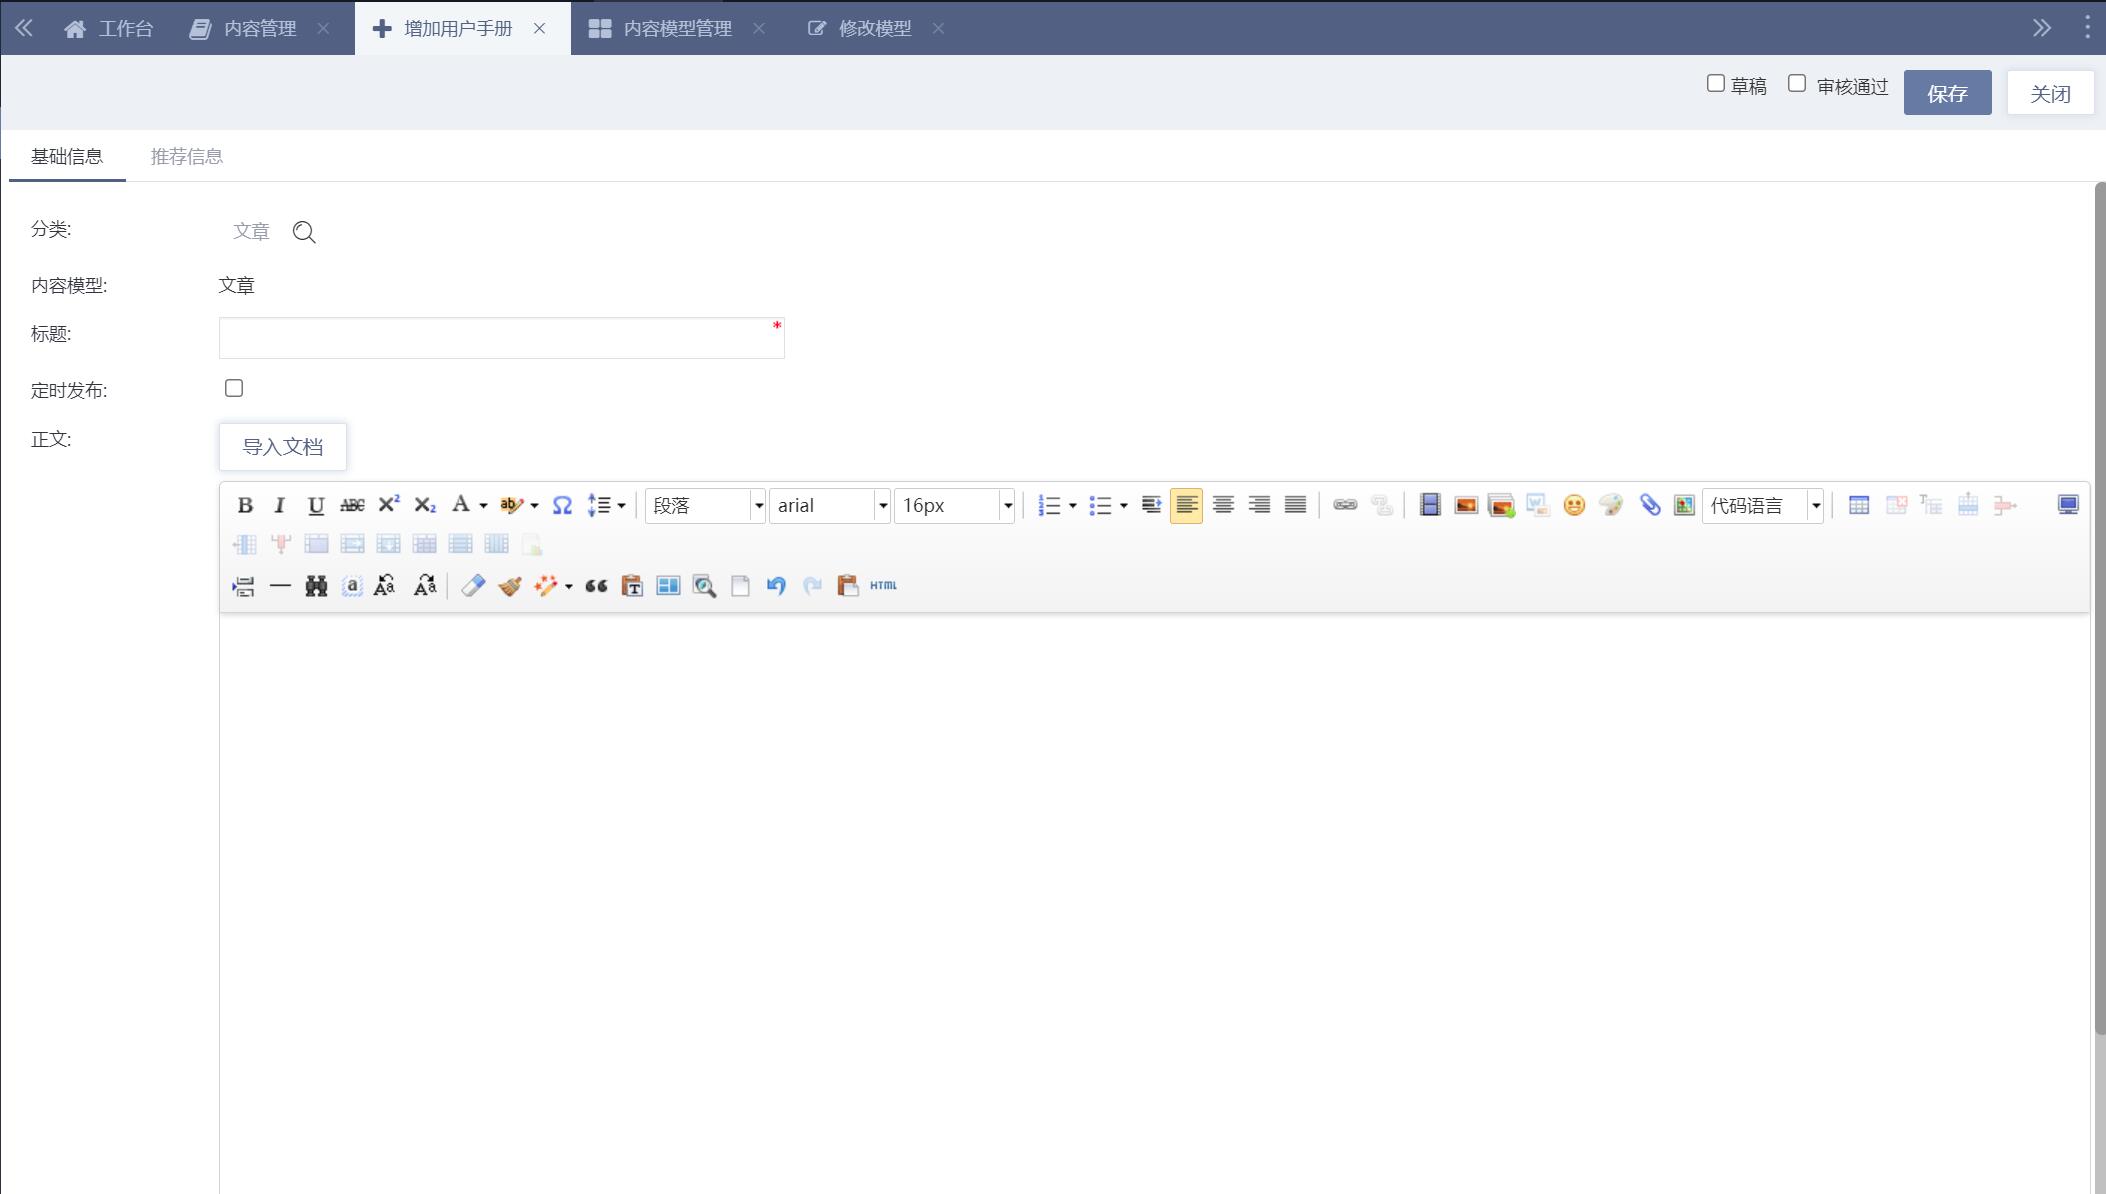Open font color picker arrow
Screen dimensions: 2106x1194
[x=483, y=506]
